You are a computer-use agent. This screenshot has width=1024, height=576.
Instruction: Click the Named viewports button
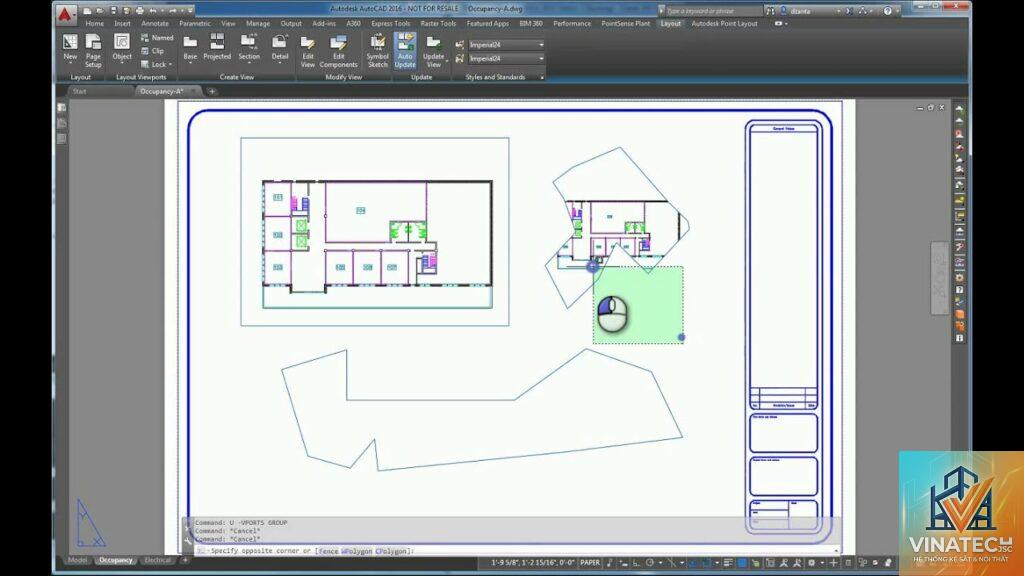pos(157,38)
